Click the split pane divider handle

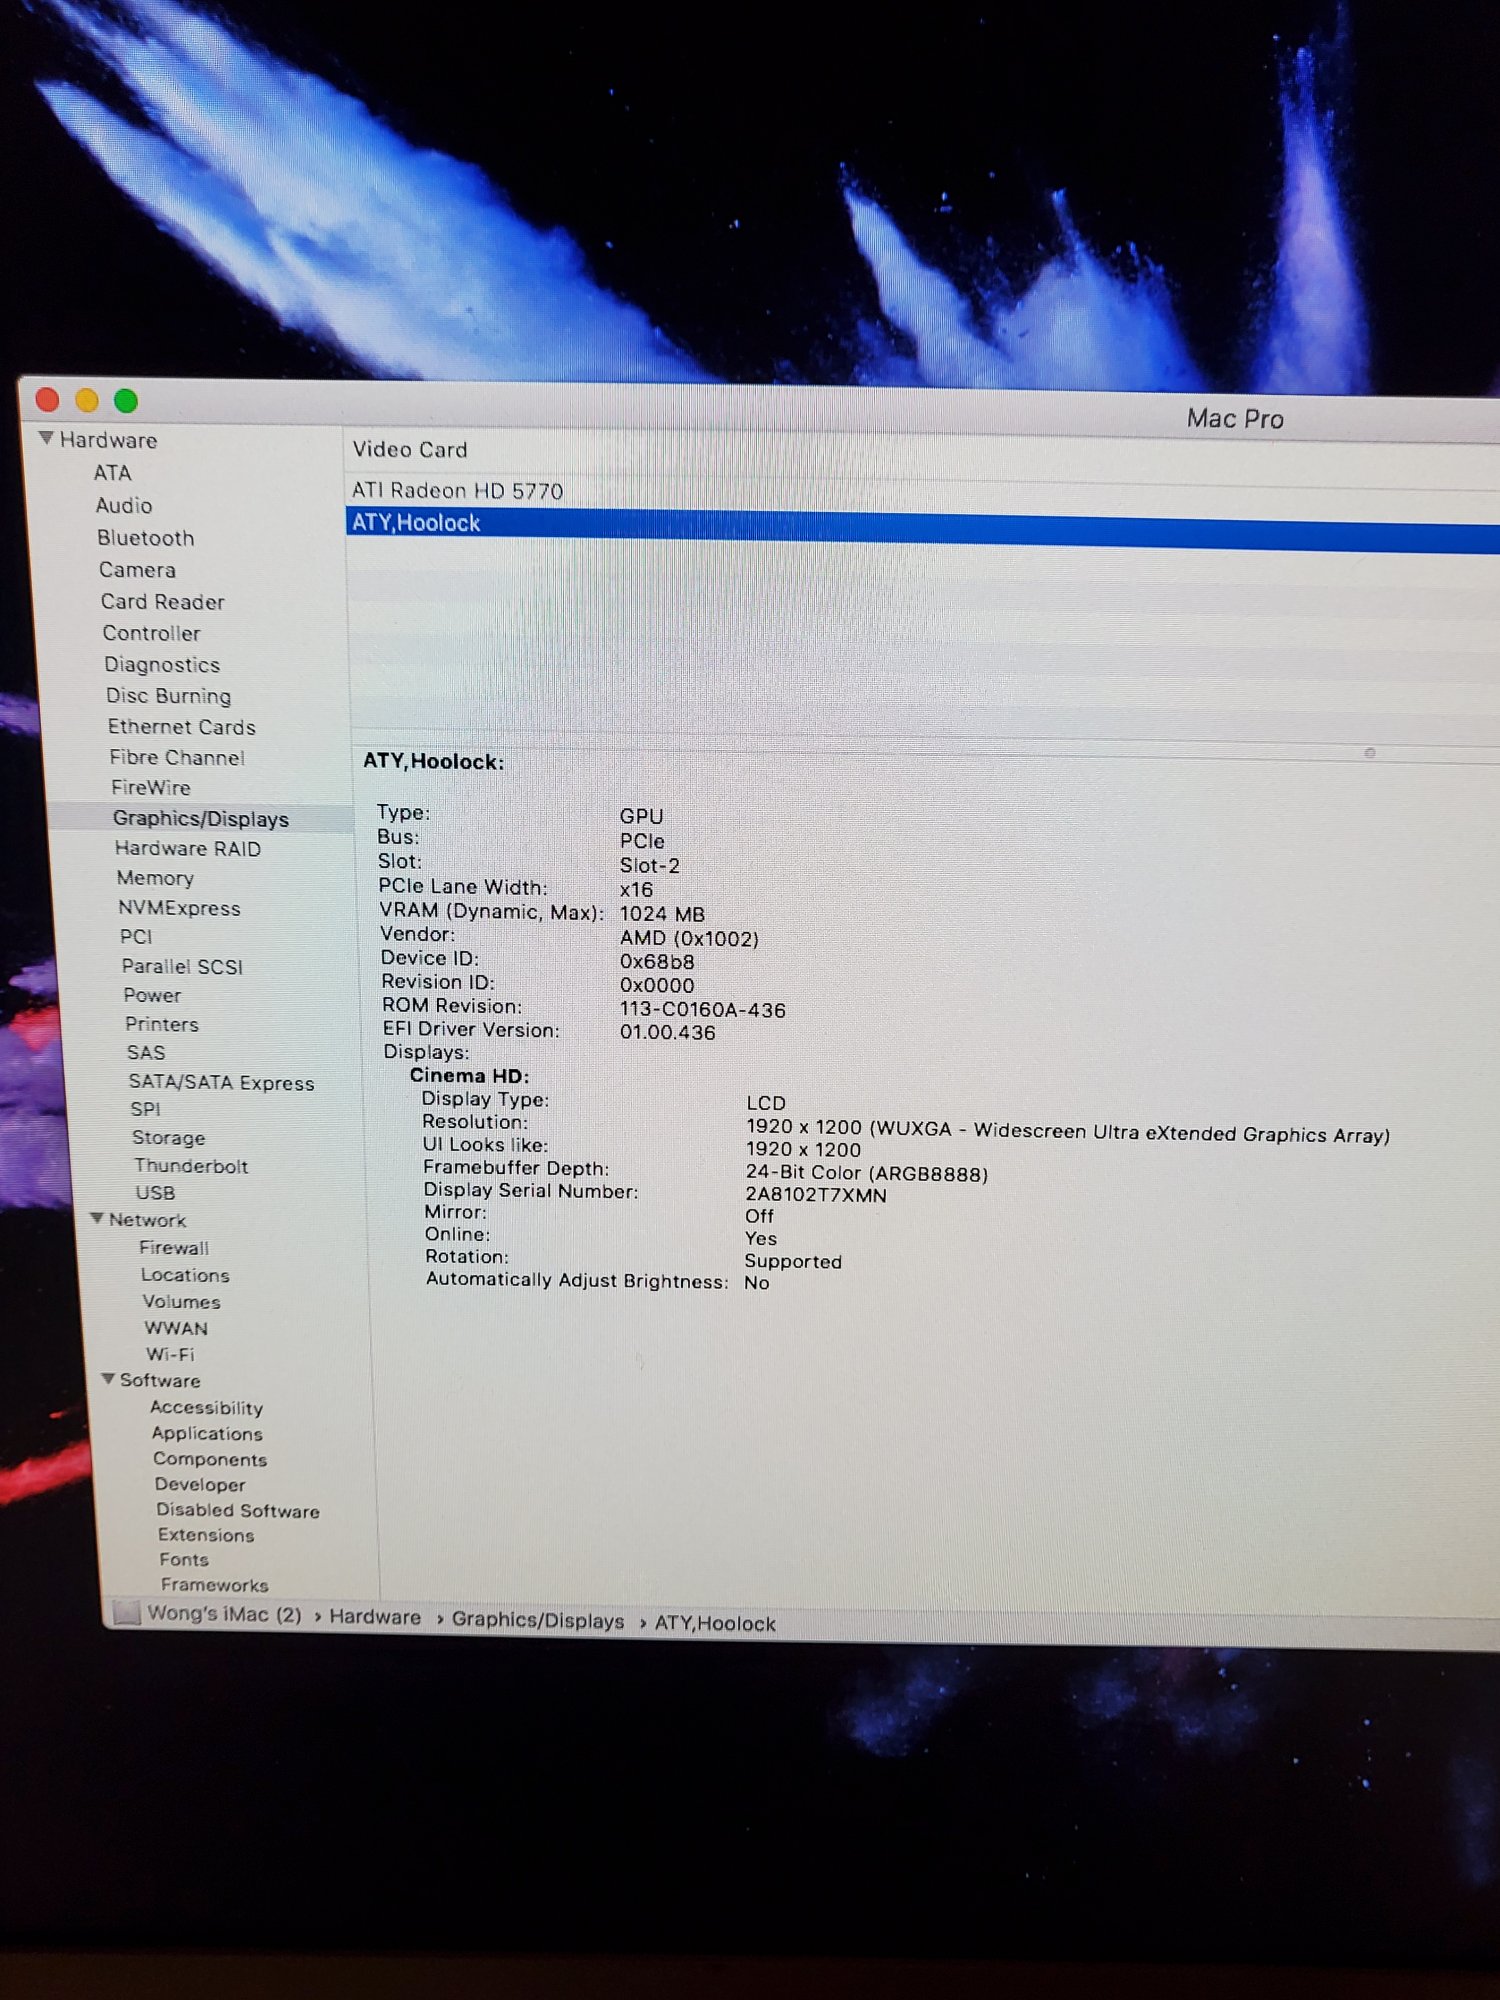(x=1370, y=752)
